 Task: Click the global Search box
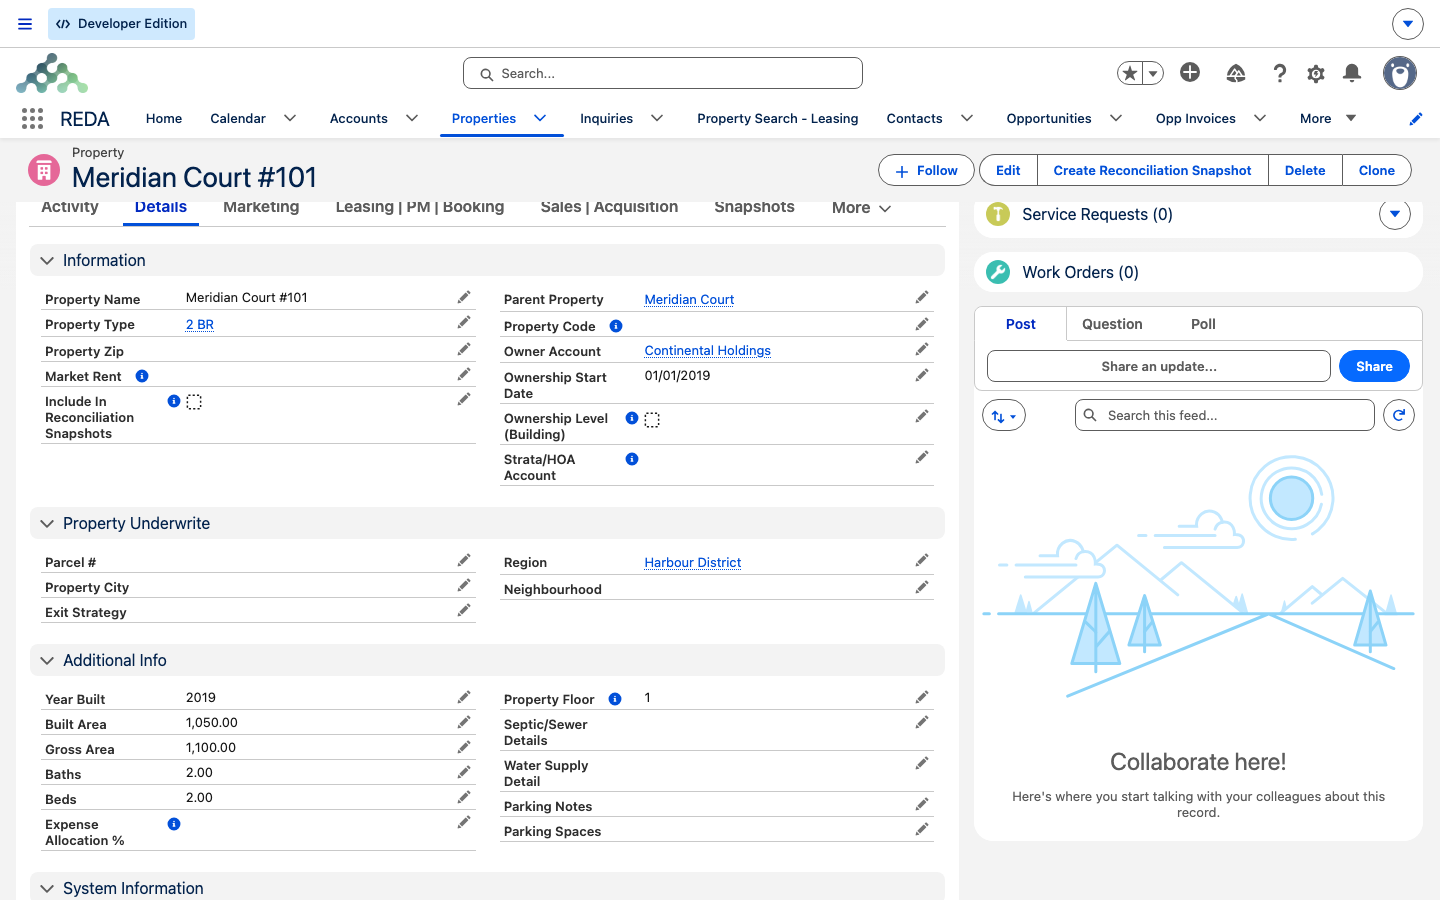click(x=663, y=73)
